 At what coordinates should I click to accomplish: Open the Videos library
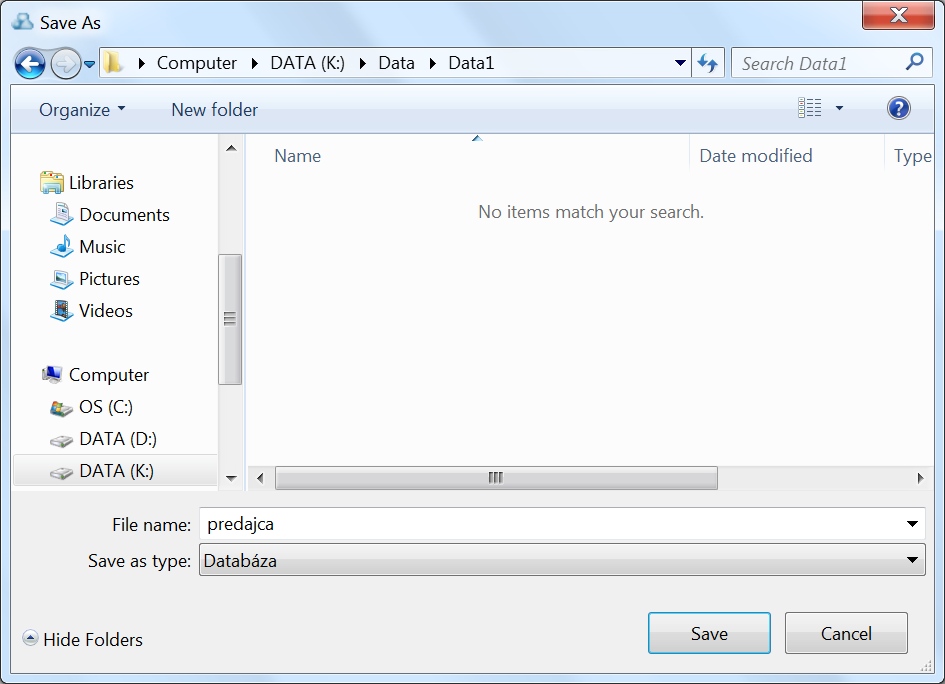105,311
